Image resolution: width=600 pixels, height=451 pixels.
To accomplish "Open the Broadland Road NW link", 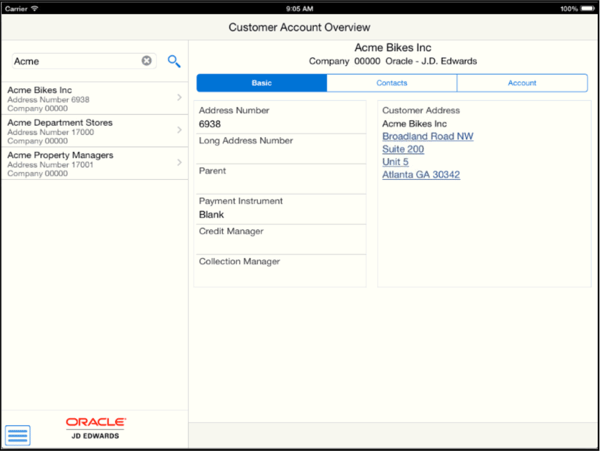I will click(x=428, y=137).
